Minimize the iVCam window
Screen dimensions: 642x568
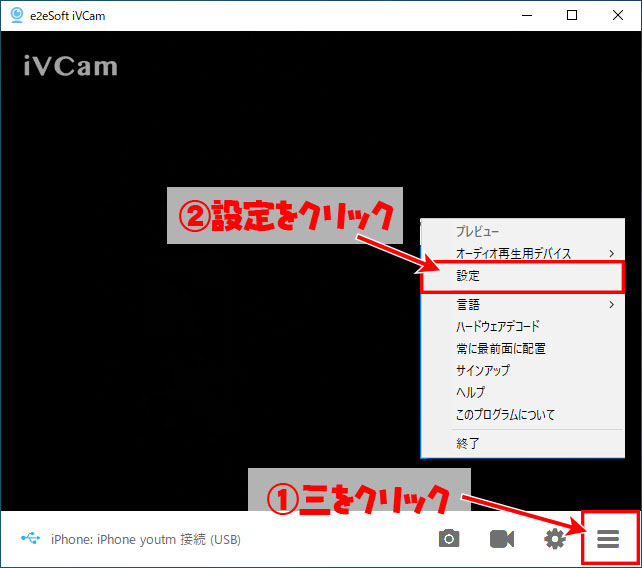(x=527, y=16)
